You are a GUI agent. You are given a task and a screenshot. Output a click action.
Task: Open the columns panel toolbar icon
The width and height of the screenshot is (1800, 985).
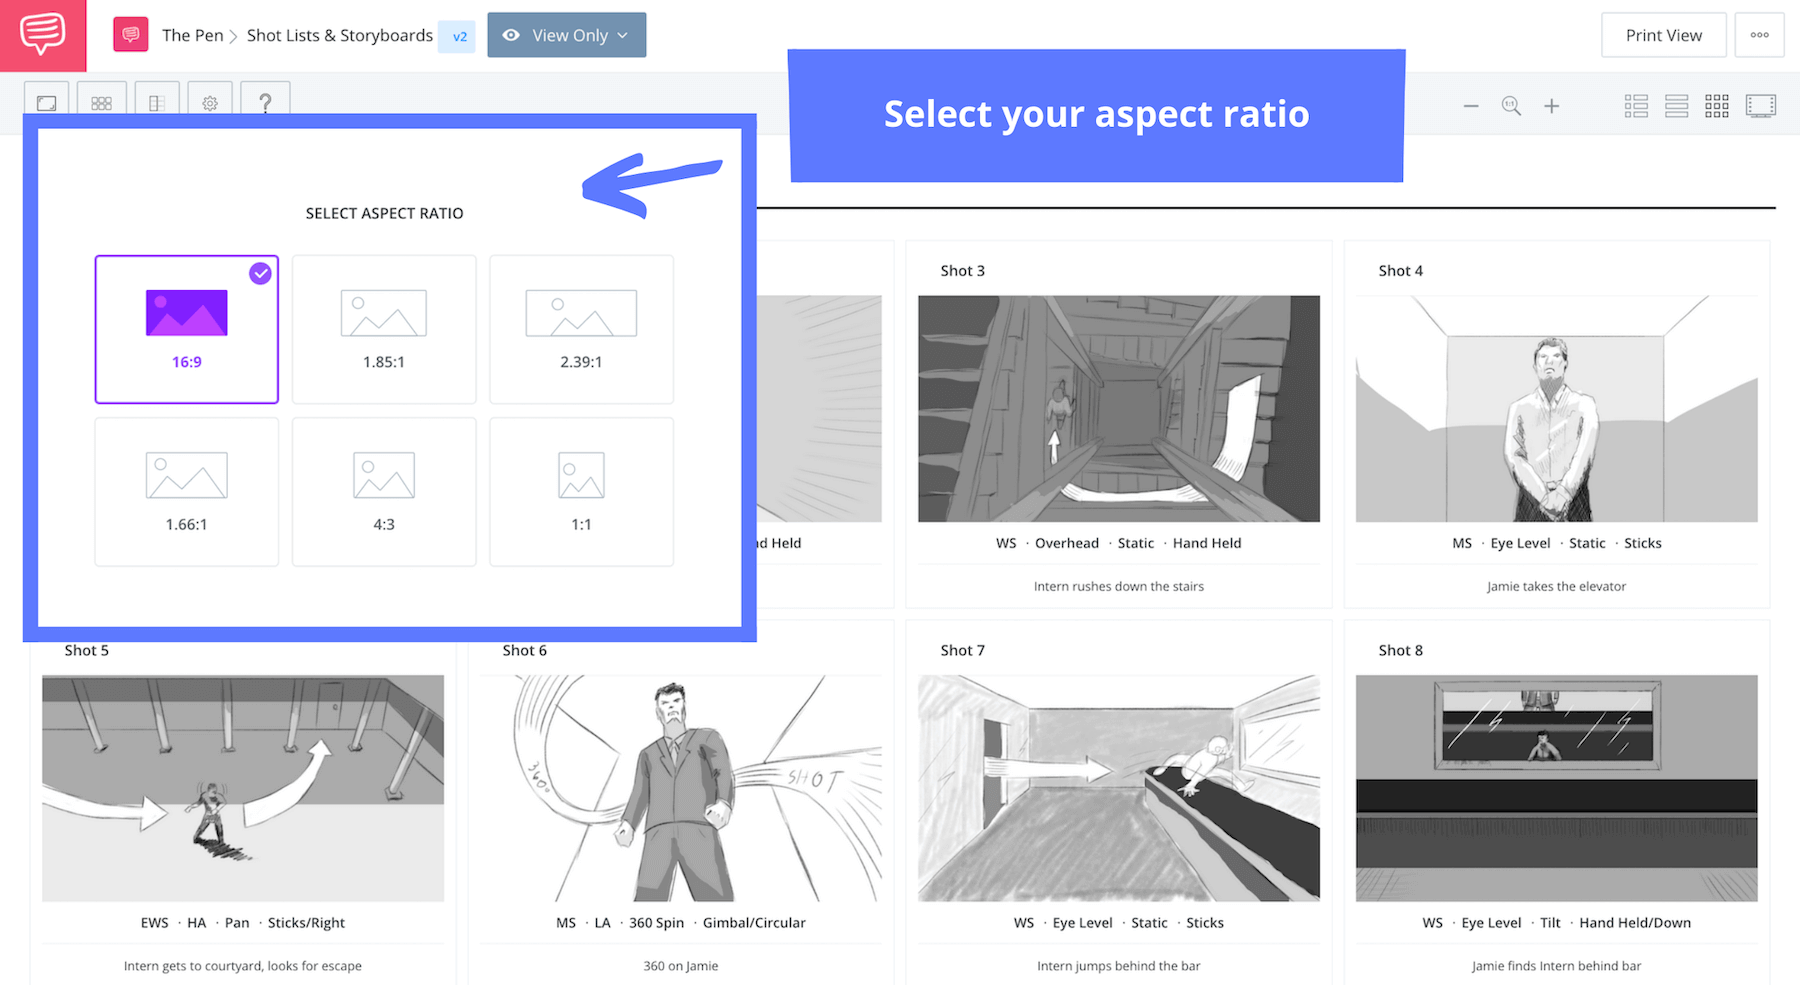pyautogui.click(x=157, y=103)
